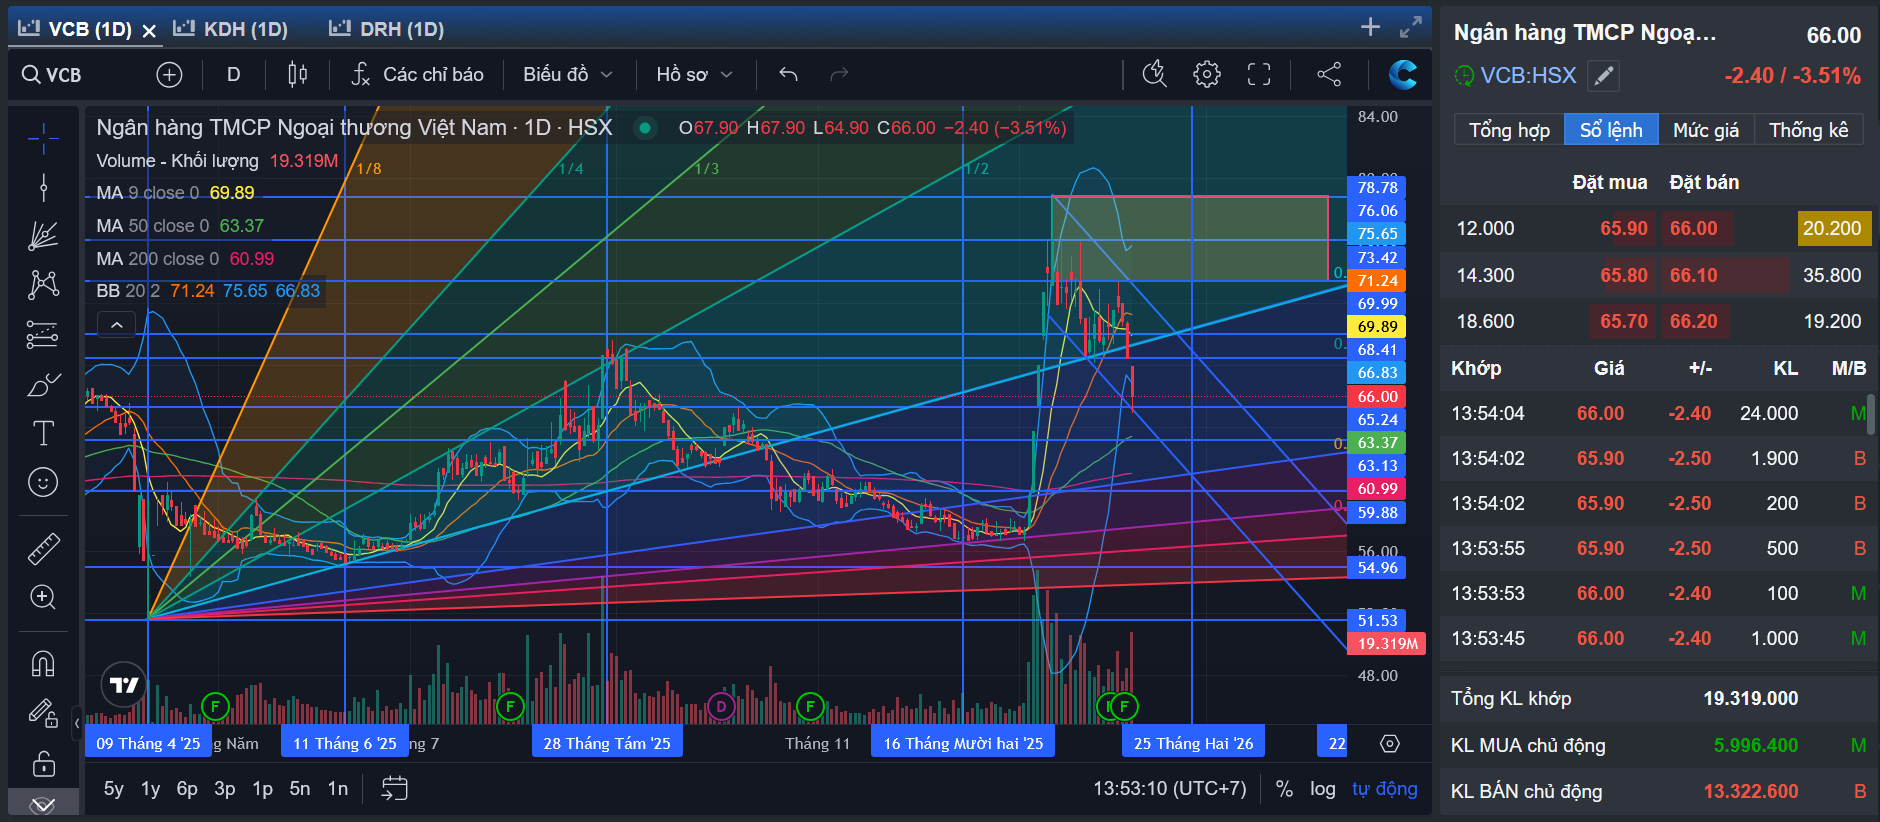
Task: Collapse the indicator legend chevron
Action: [x=117, y=325]
